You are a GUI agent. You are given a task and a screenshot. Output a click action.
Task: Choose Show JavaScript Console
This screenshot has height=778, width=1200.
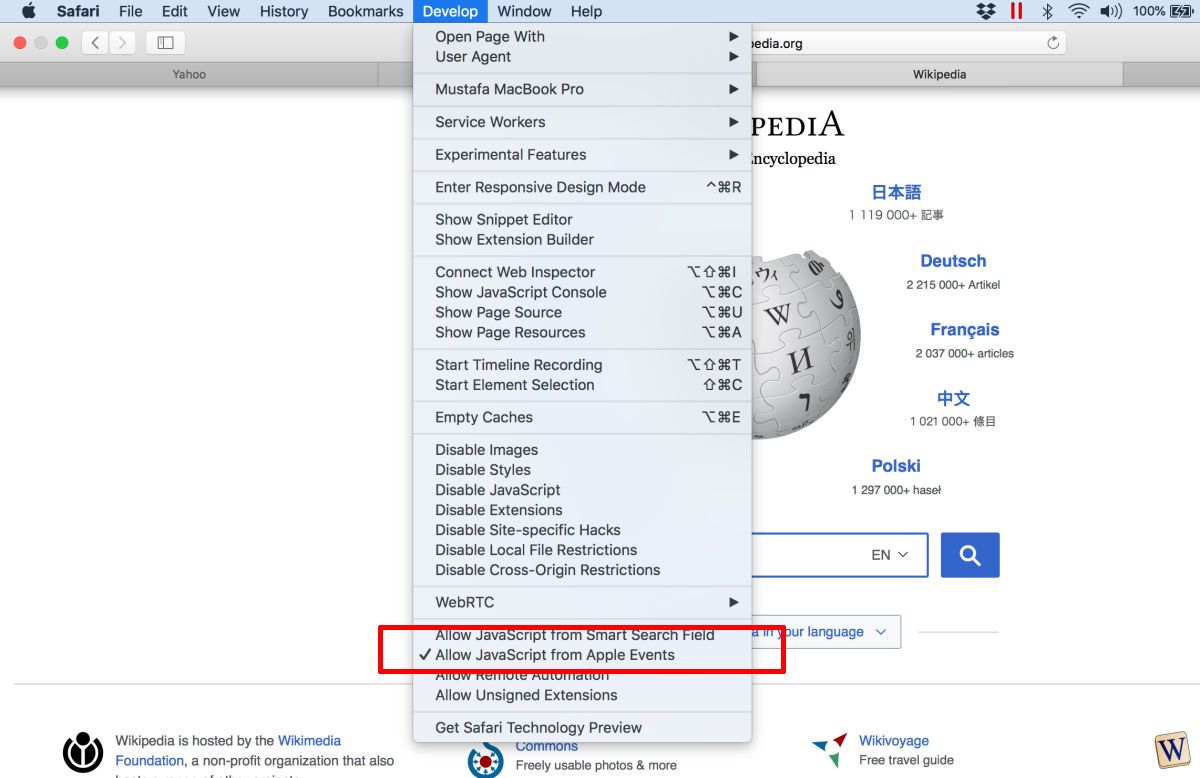click(x=582, y=292)
